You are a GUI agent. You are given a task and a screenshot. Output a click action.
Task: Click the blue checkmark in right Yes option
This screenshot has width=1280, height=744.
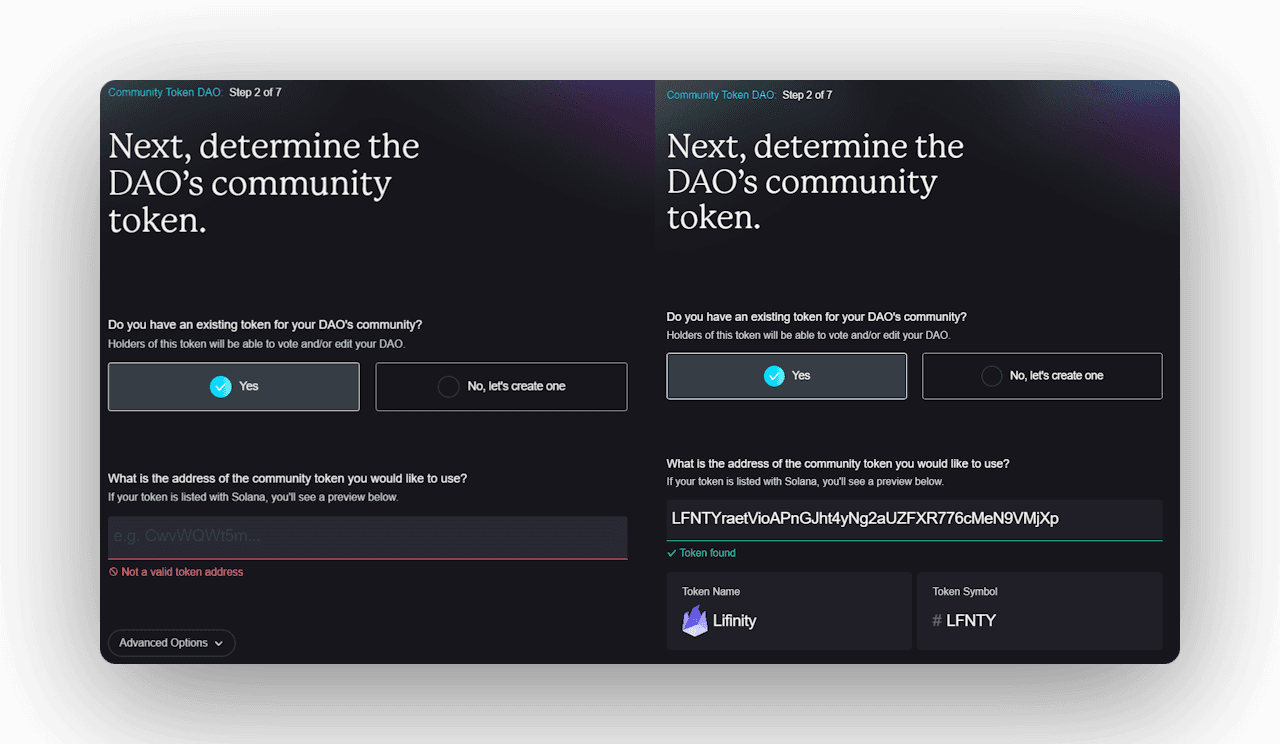coord(774,376)
